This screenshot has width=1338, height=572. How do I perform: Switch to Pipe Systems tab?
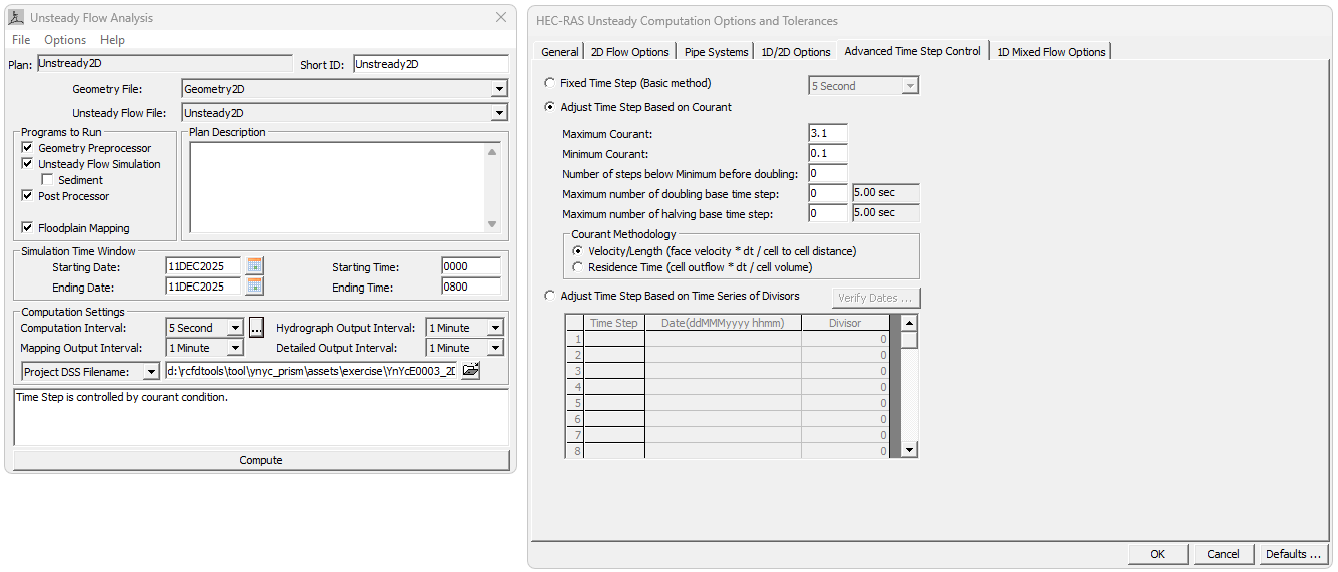[x=716, y=52]
